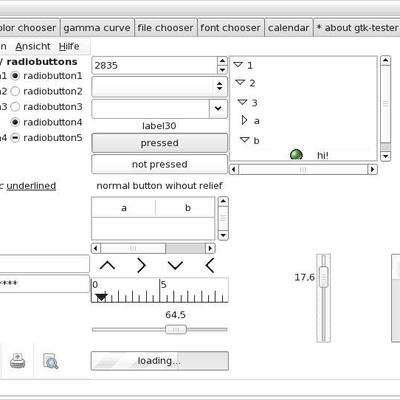Collapse tree node b
The width and height of the screenshot is (400, 400).
245,140
